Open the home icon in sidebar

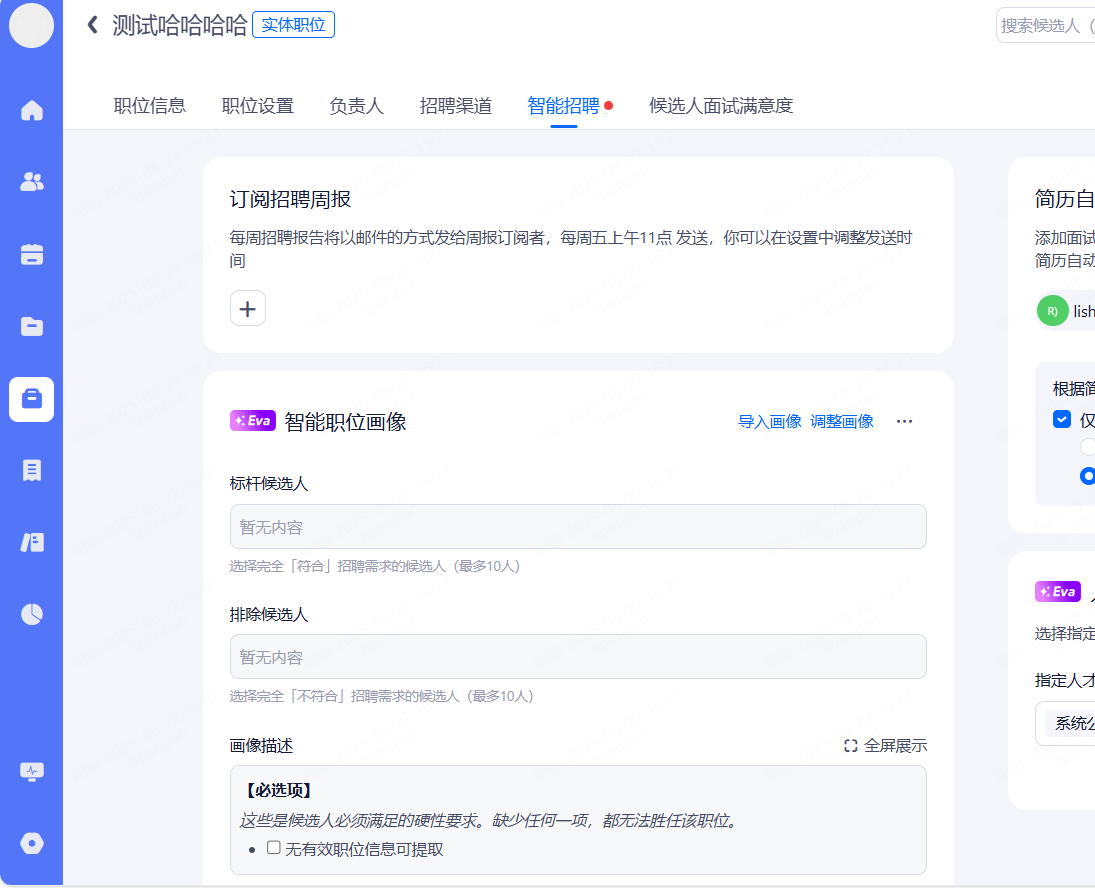click(32, 110)
